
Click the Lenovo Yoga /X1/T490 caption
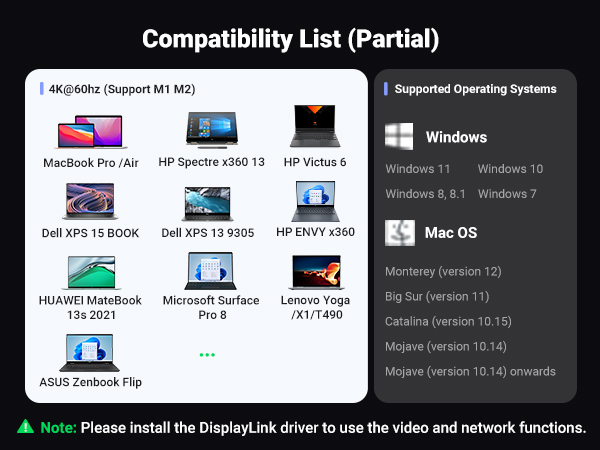pos(315,307)
